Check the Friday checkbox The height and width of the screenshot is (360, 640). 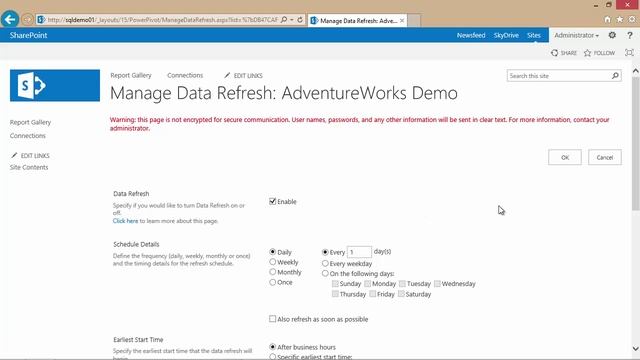[373, 294]
